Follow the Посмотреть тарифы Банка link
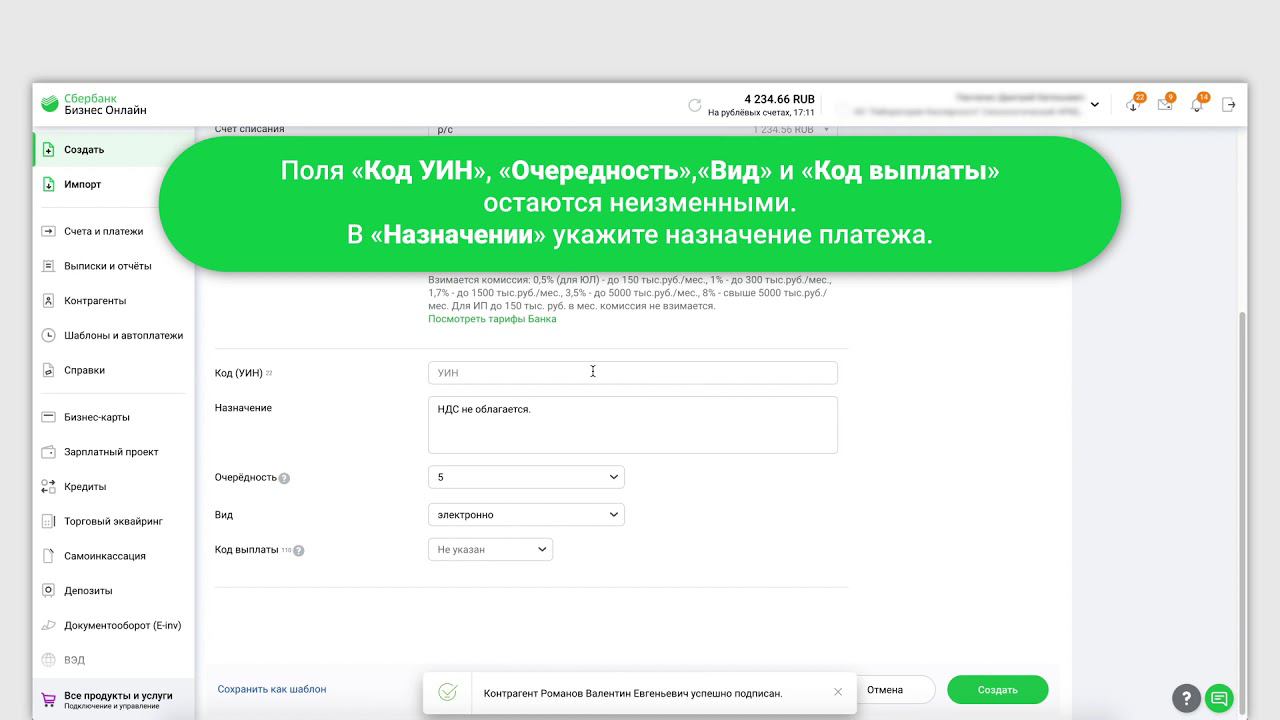The image size is (1280, 720). pyautogui.click(x=492, y=319)
